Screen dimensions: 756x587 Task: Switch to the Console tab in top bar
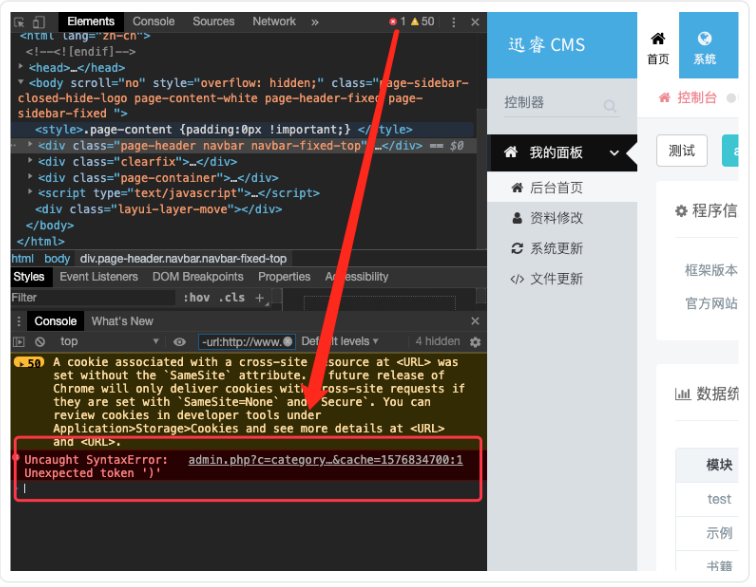154,22
